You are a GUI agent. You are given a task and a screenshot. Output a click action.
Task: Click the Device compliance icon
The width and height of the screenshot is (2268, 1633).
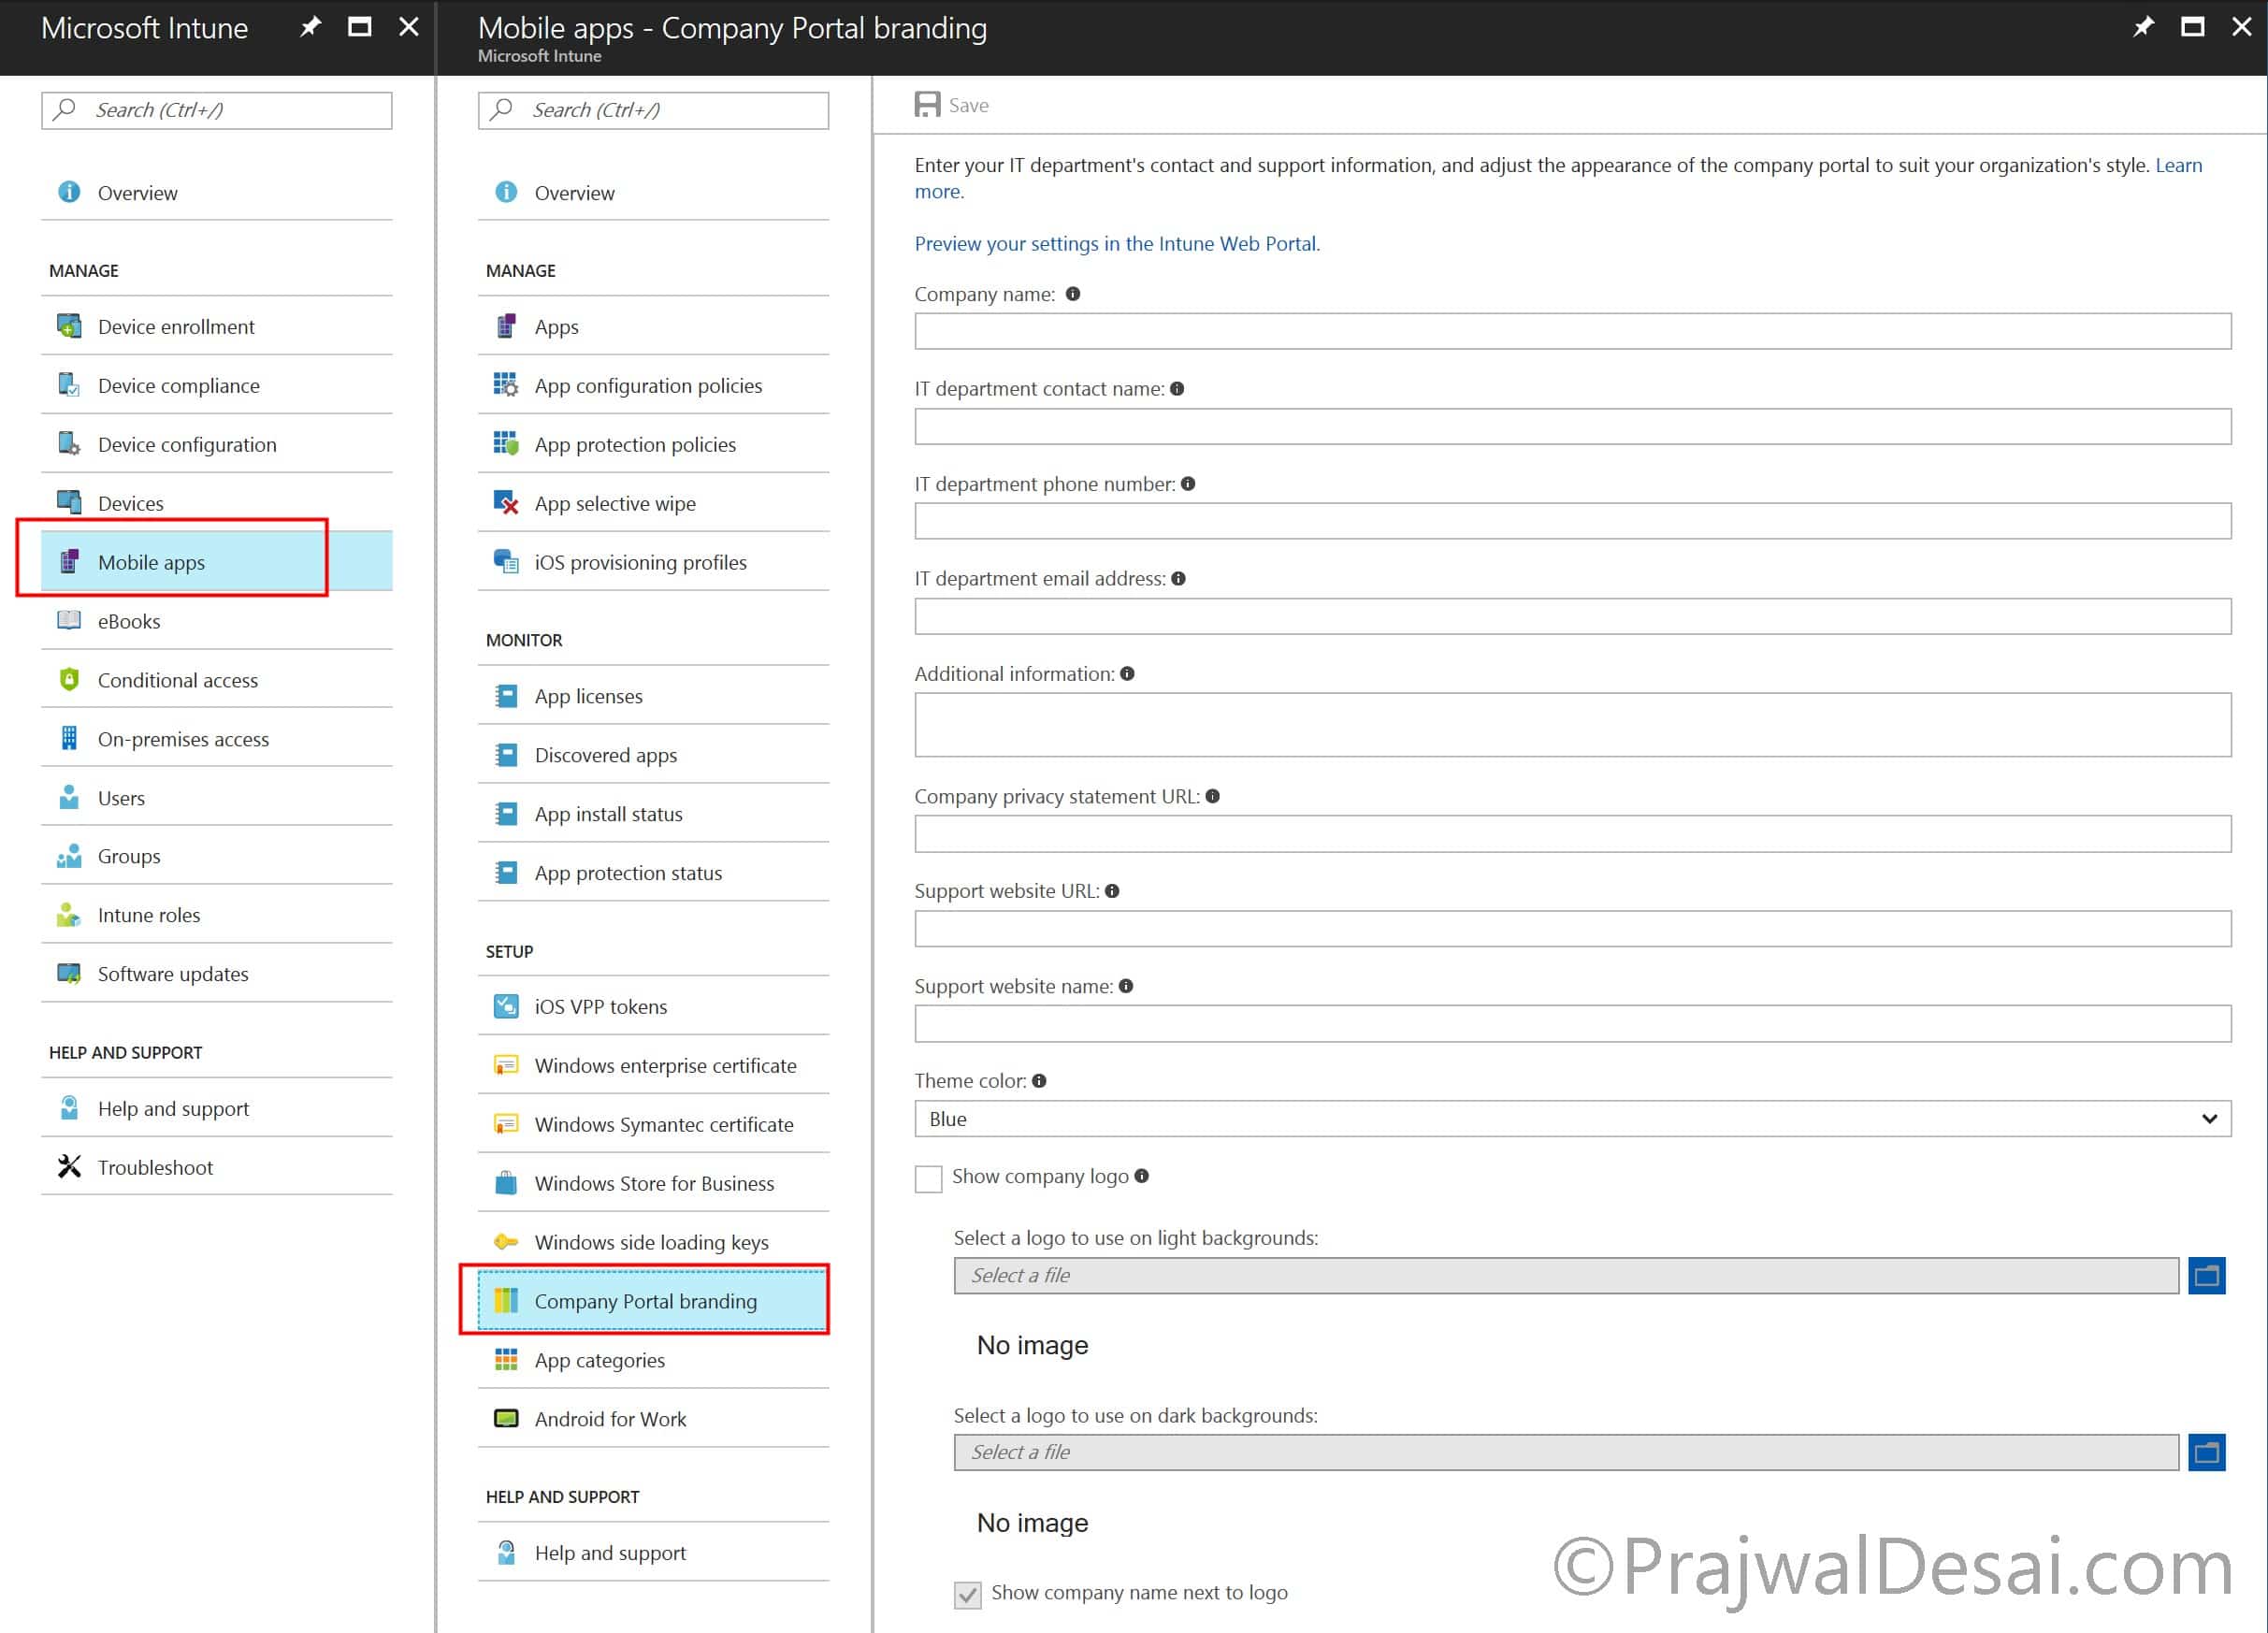point(69,385)
